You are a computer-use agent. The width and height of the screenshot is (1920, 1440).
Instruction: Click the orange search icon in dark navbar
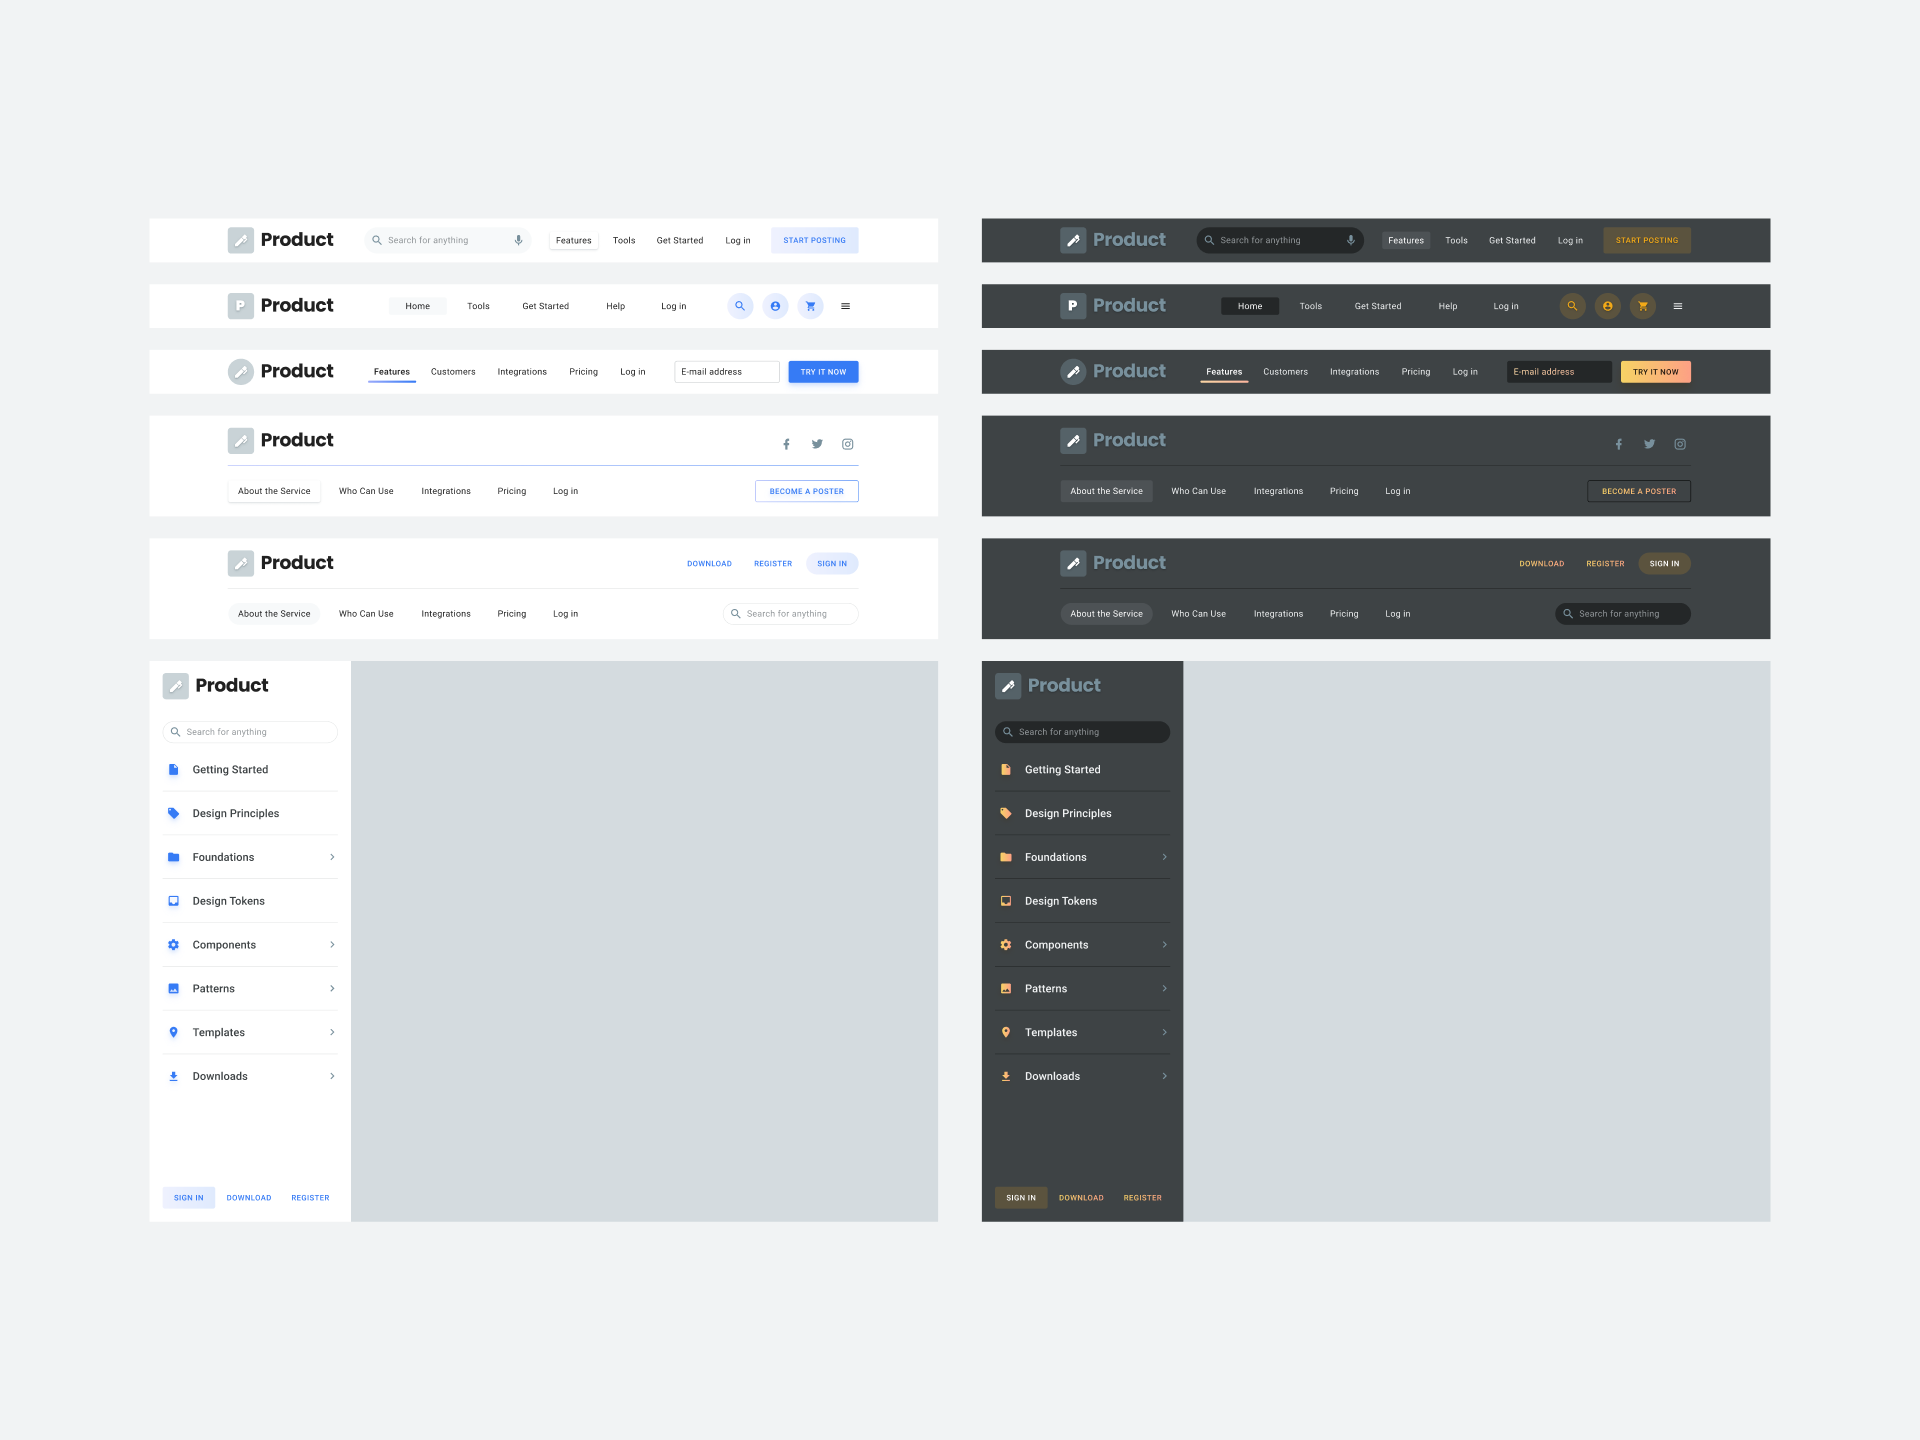(x=1572, y=306)
